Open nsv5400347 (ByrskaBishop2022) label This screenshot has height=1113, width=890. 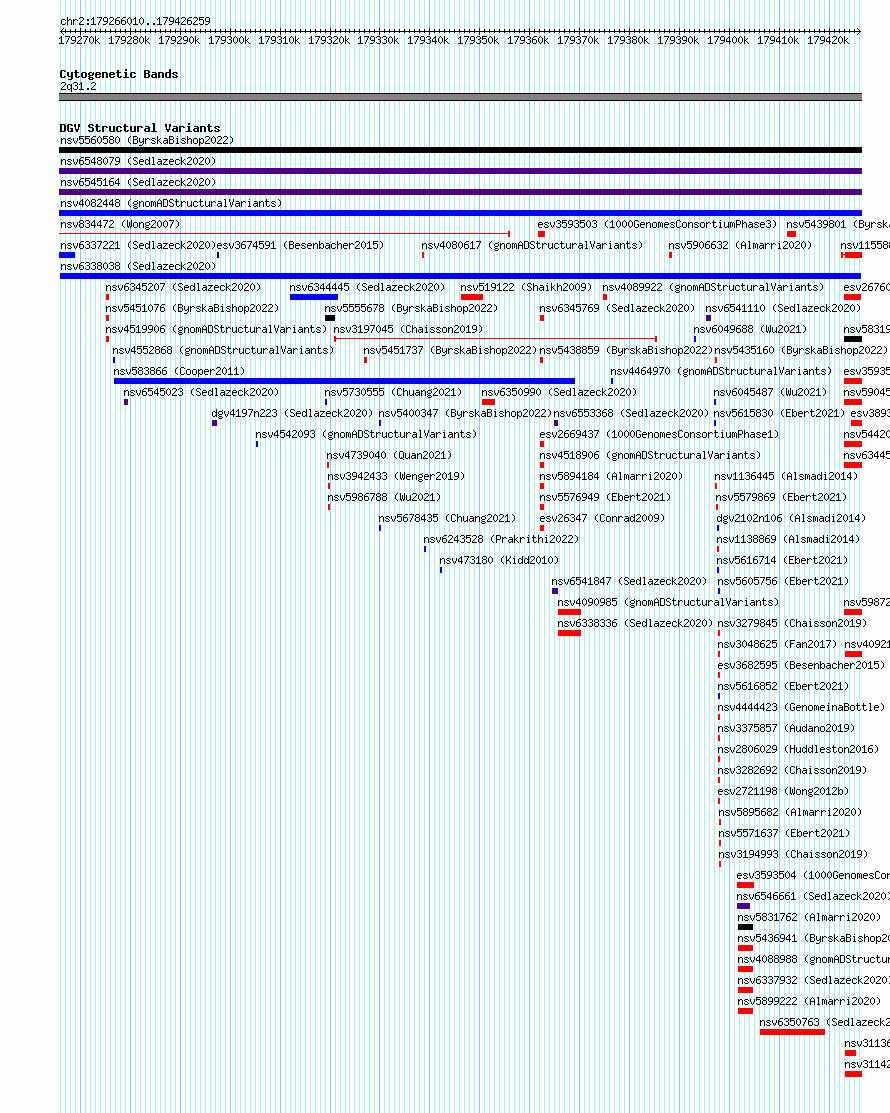[465, 413]
